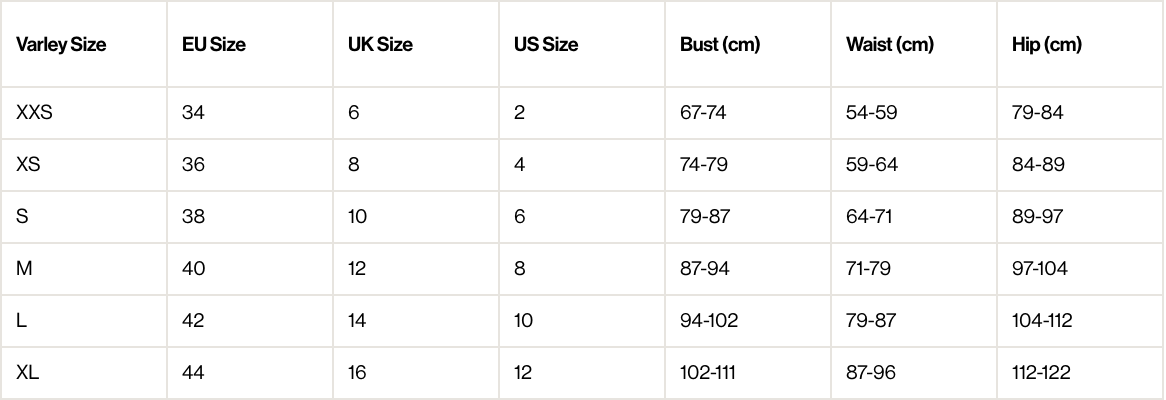This screenshot has height=400, width=1166.
Task: Select the Waist (cm) header cell
Action: pos(890,45)
